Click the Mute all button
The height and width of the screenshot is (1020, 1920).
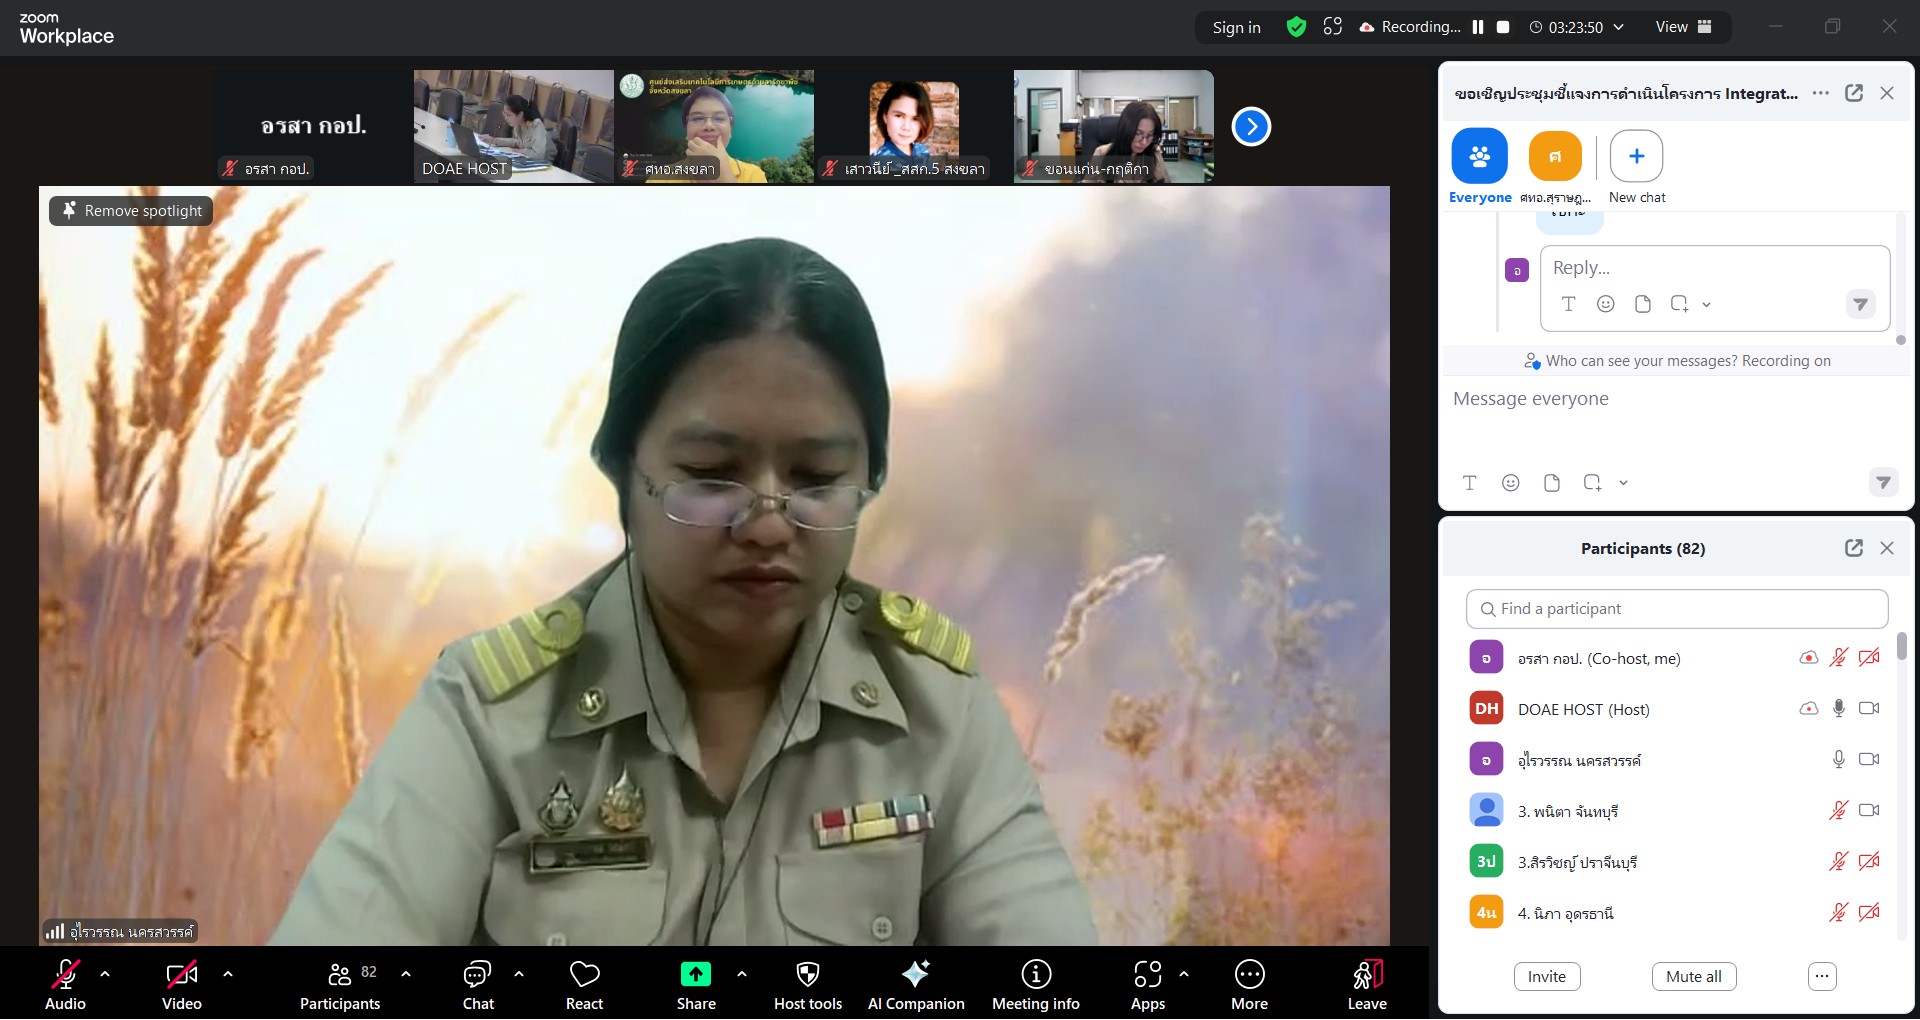click(x=1693, y=977)
